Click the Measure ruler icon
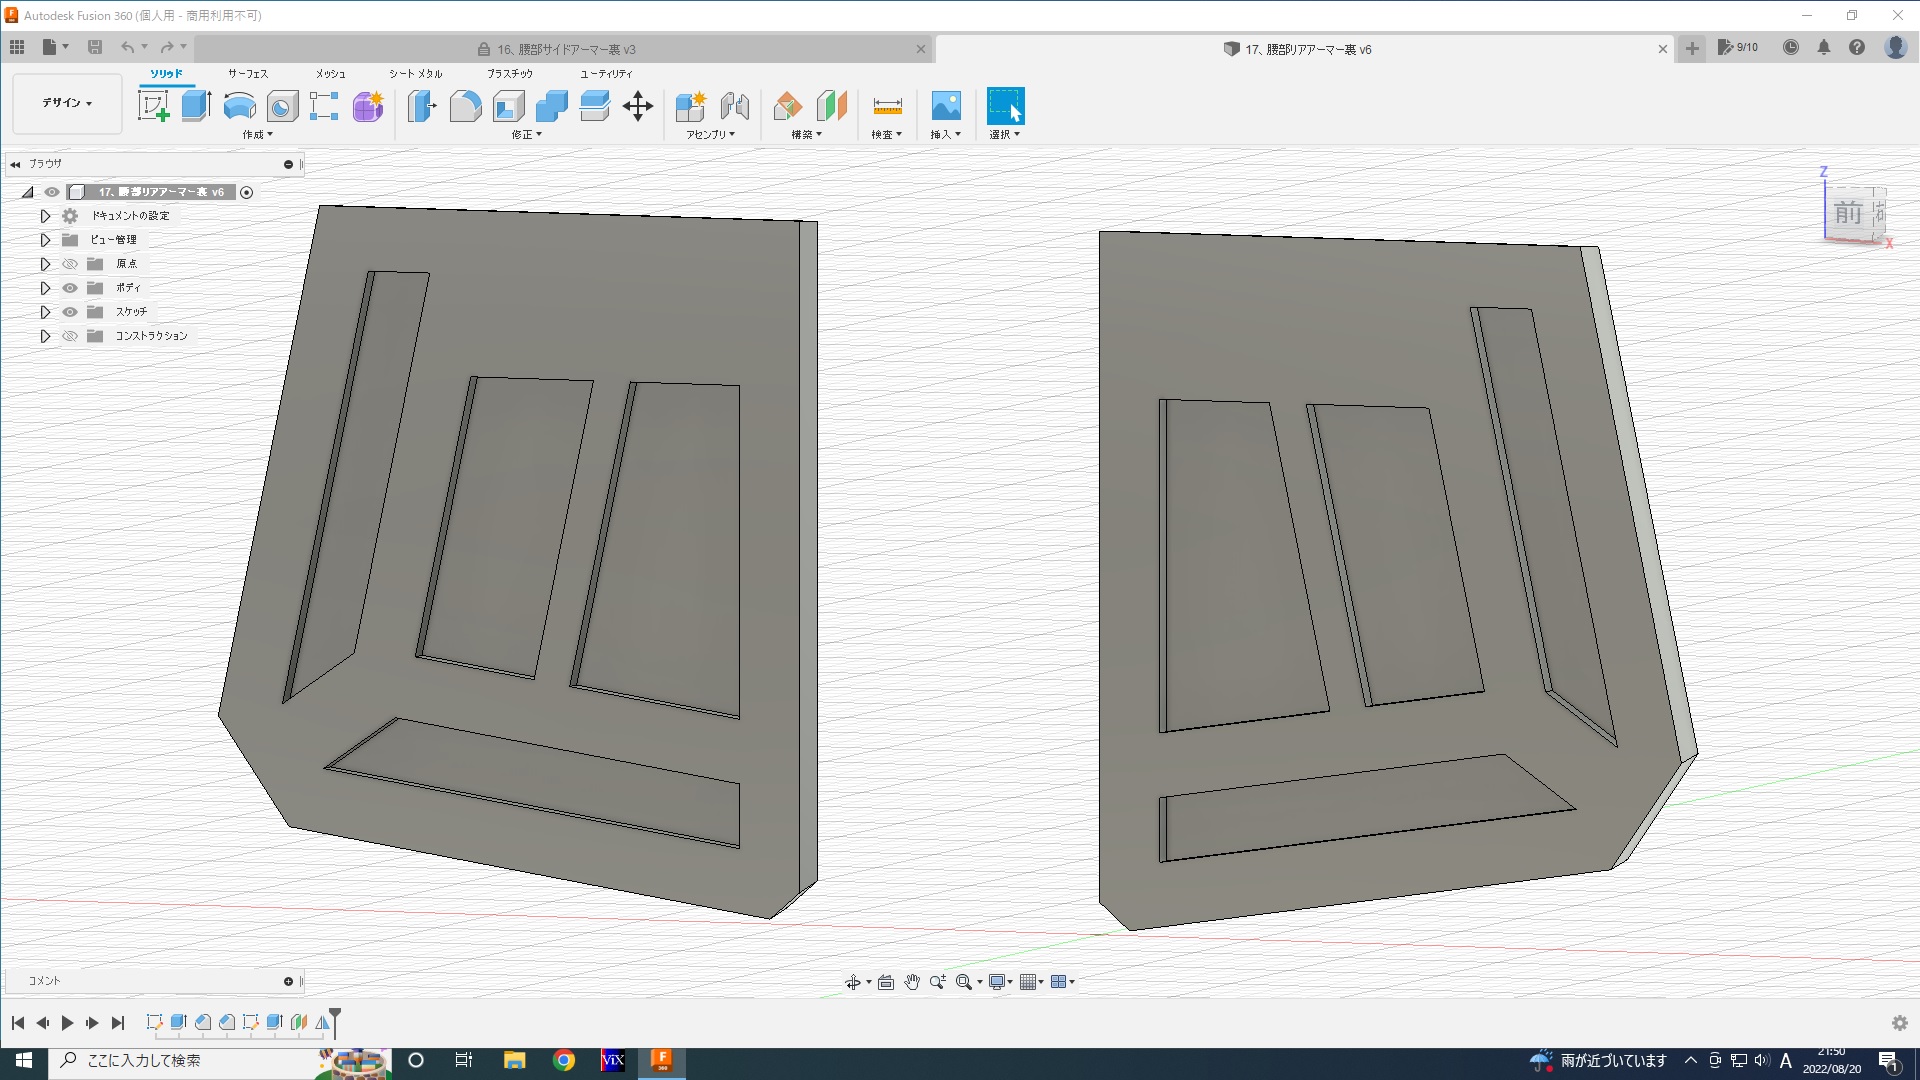The image size is (1920, 1080). pos(887,106)
